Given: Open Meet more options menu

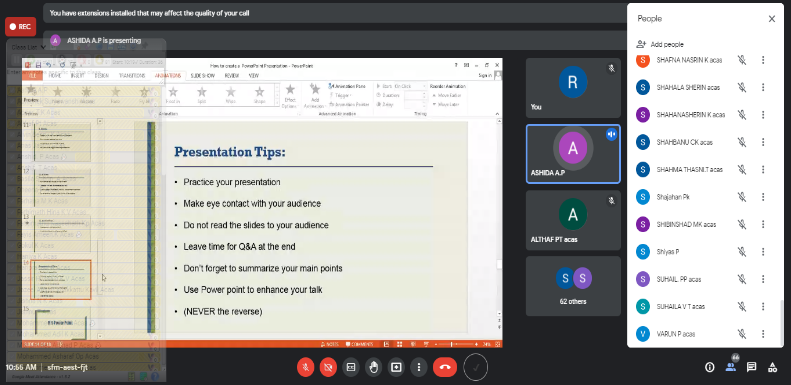Looking at the screenshot, I should [x=419, y=367].
